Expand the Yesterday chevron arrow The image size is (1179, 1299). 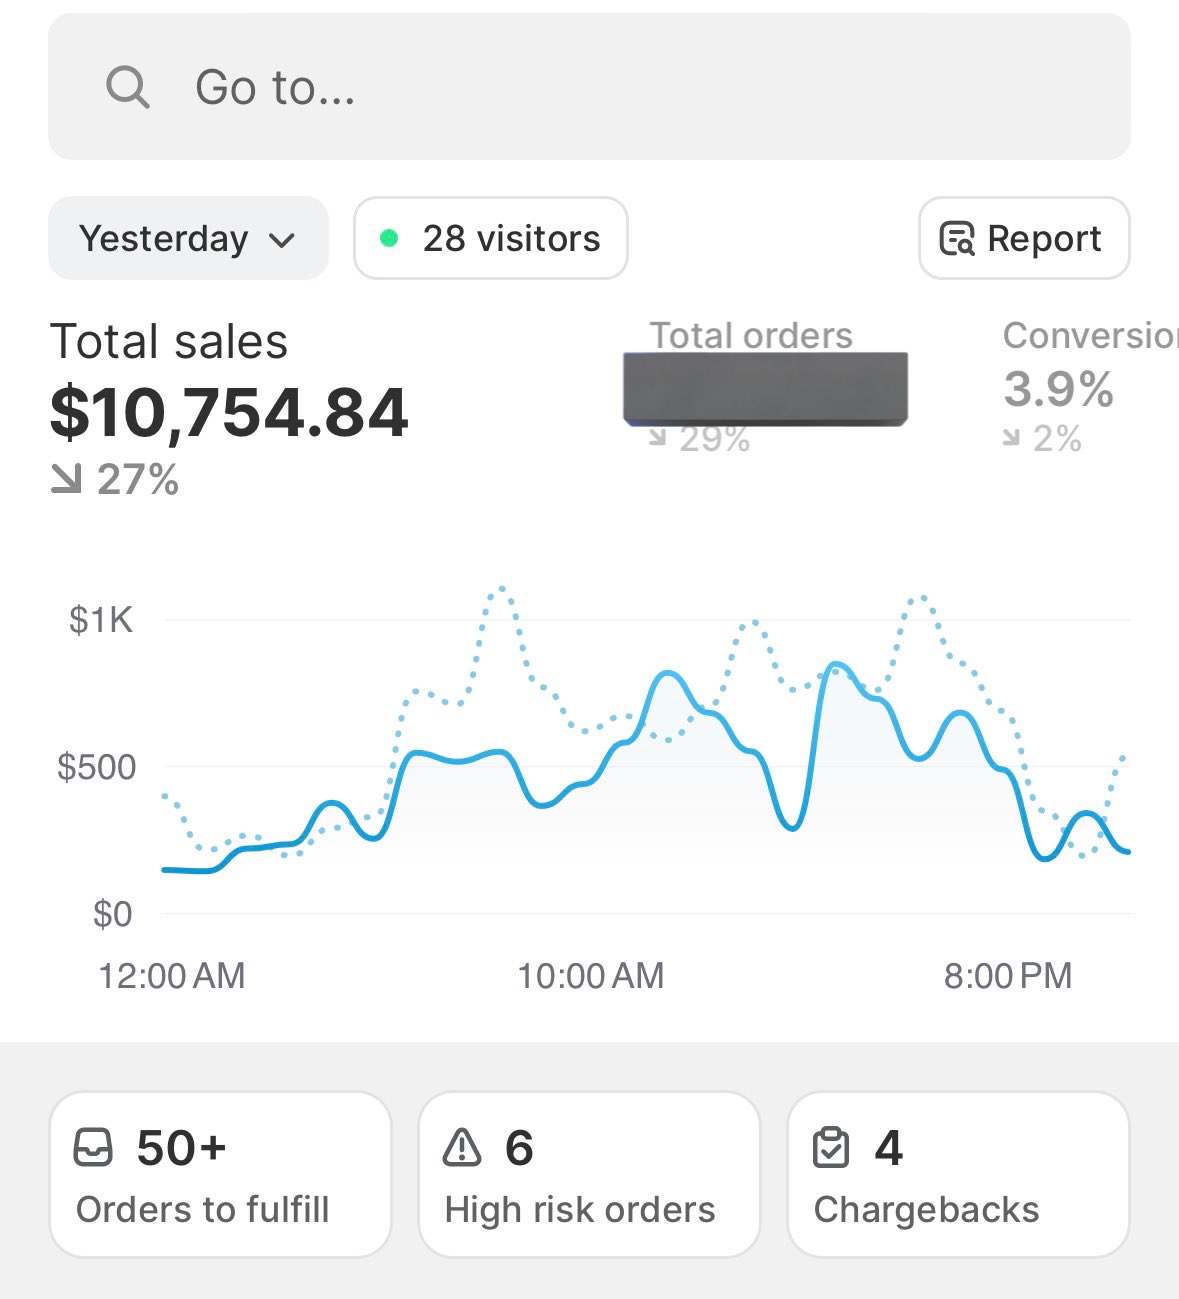pos(283,240)
